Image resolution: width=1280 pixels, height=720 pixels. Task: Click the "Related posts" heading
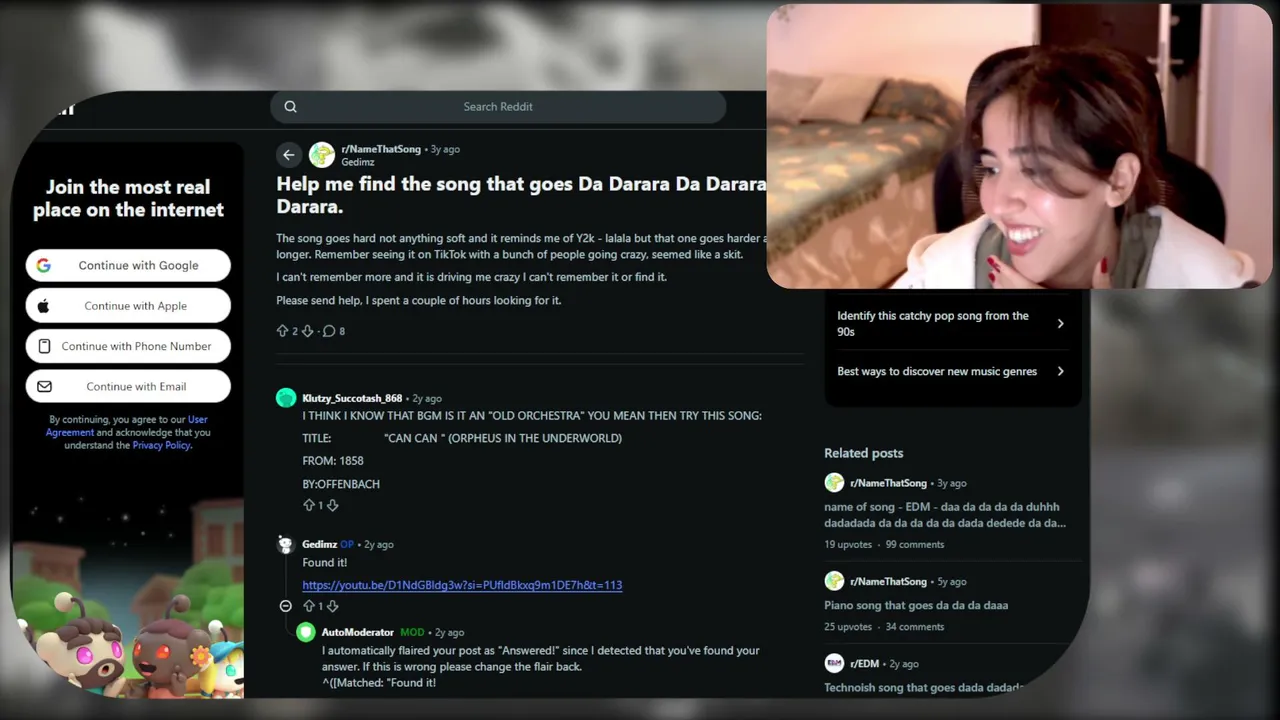863,453
